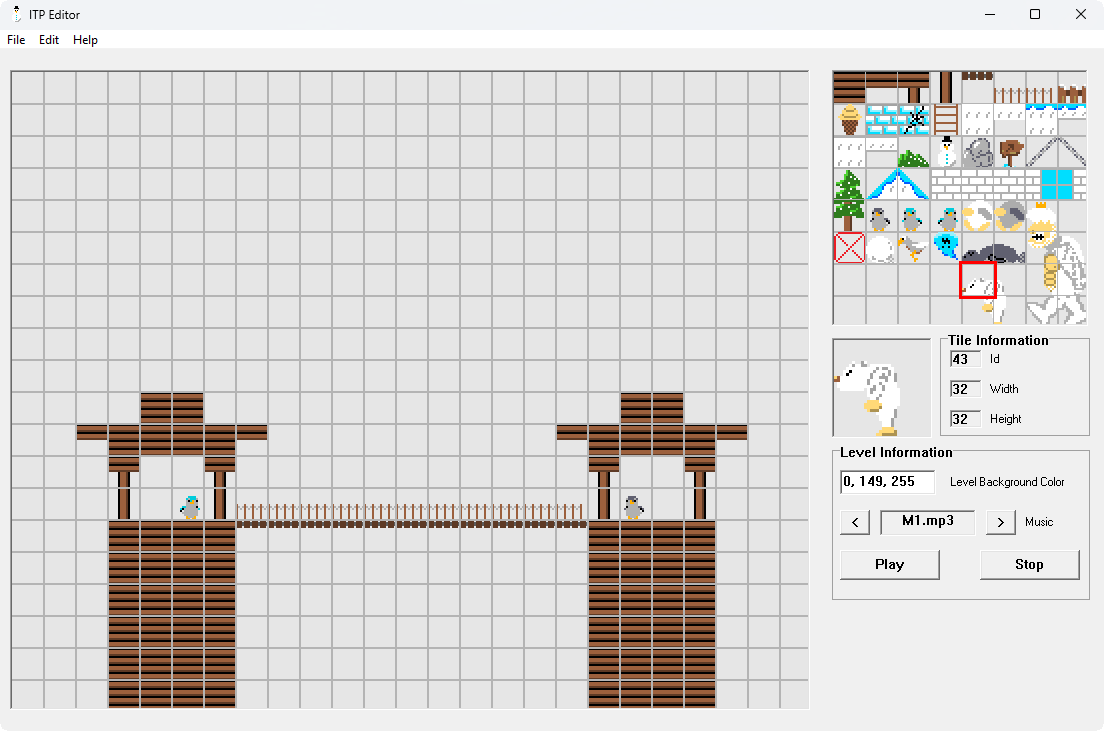Choose the snowman tile in the palette
The width and height of the screenshot is (1104, 731).
(946, 152)
